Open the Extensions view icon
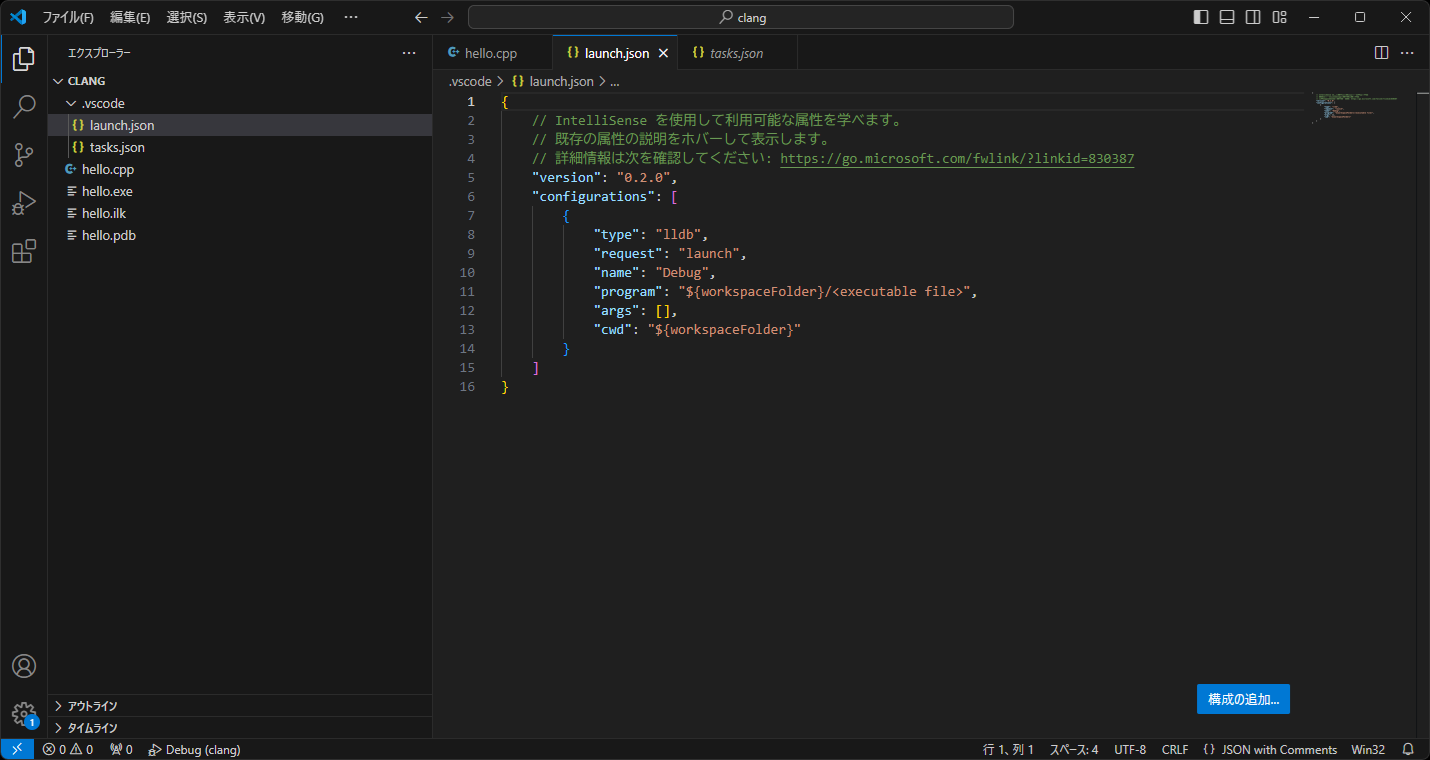Screen dimensions: 1430x760 [23, 251]
